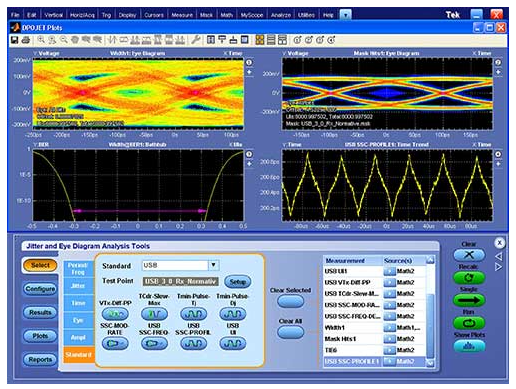The width and height of the screenshot is (516, 389).
Task: Click the green Run loop icon
Action: (469, 323)
